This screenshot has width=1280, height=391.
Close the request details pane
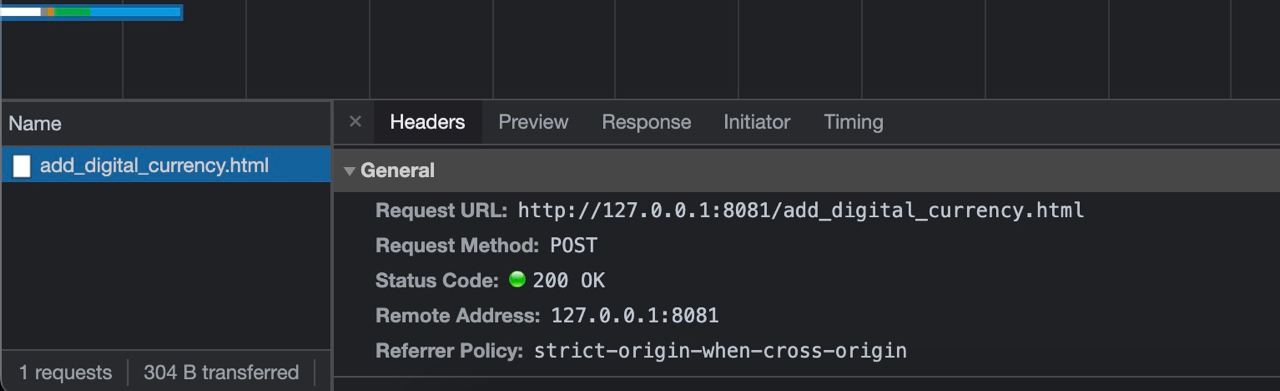pos(355,122)
